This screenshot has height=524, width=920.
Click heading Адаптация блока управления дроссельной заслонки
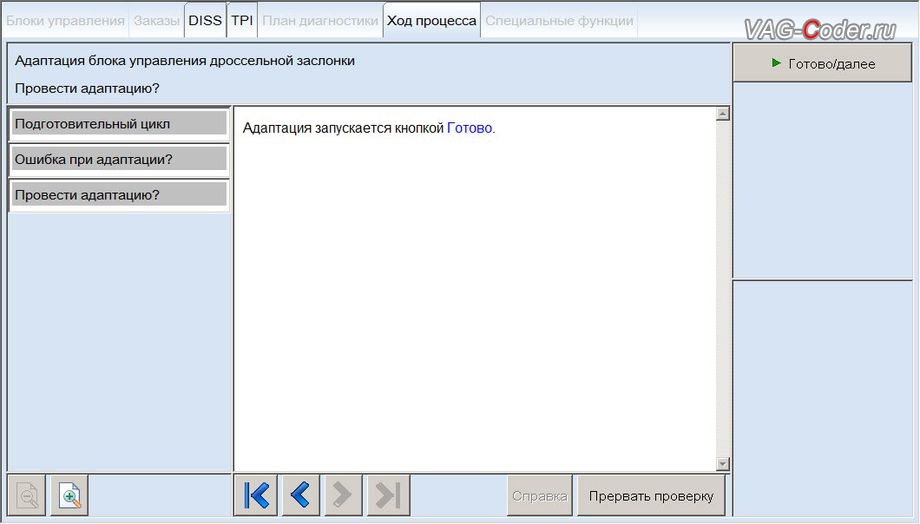[x=185, y=61]
